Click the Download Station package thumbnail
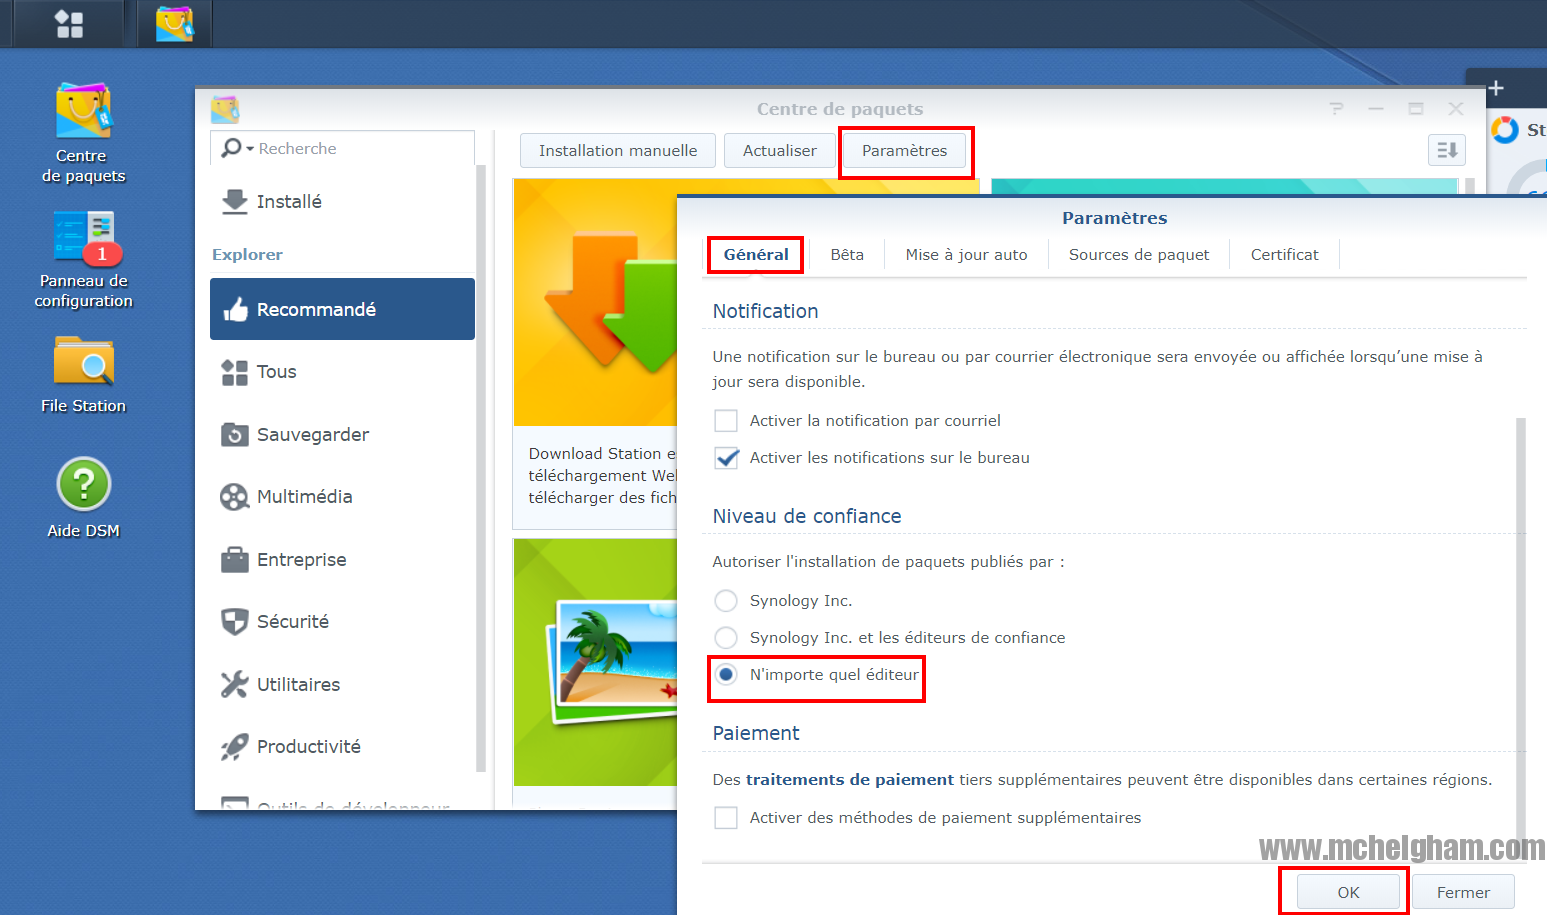The width and height of the screenshot is (1547, 915). [x=595, y=302]
